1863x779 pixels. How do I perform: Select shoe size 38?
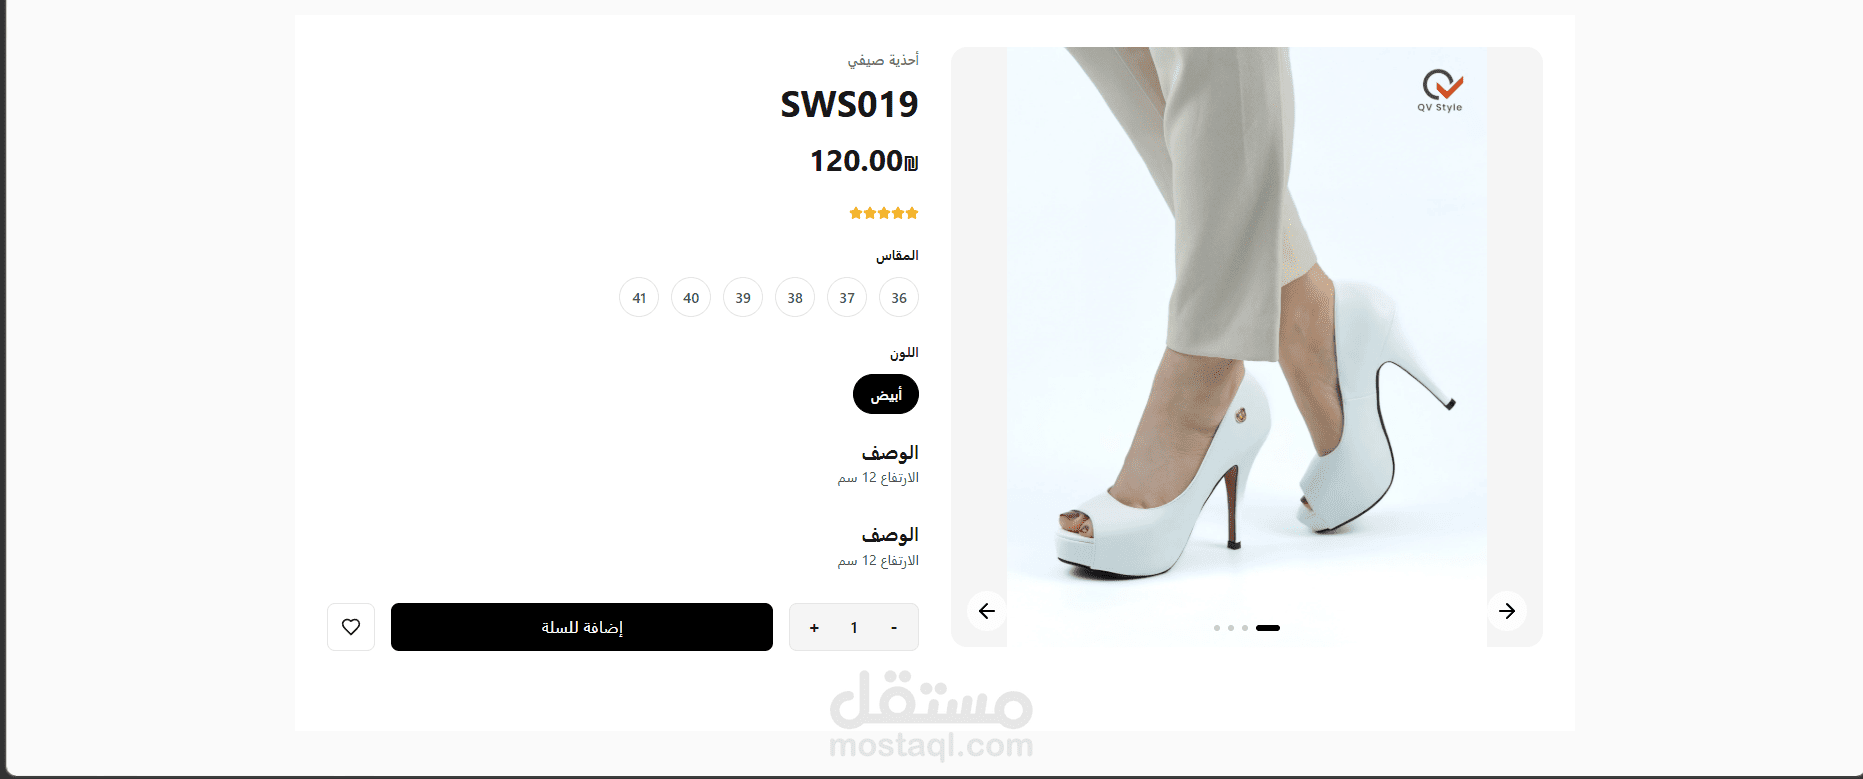[795, 297]
